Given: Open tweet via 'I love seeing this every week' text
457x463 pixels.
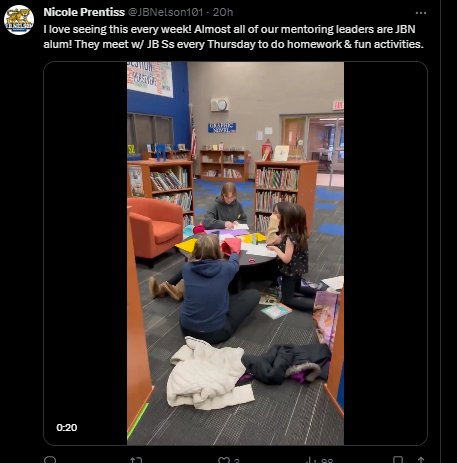Looking at the screenshot, I should [x=118, y=29].
